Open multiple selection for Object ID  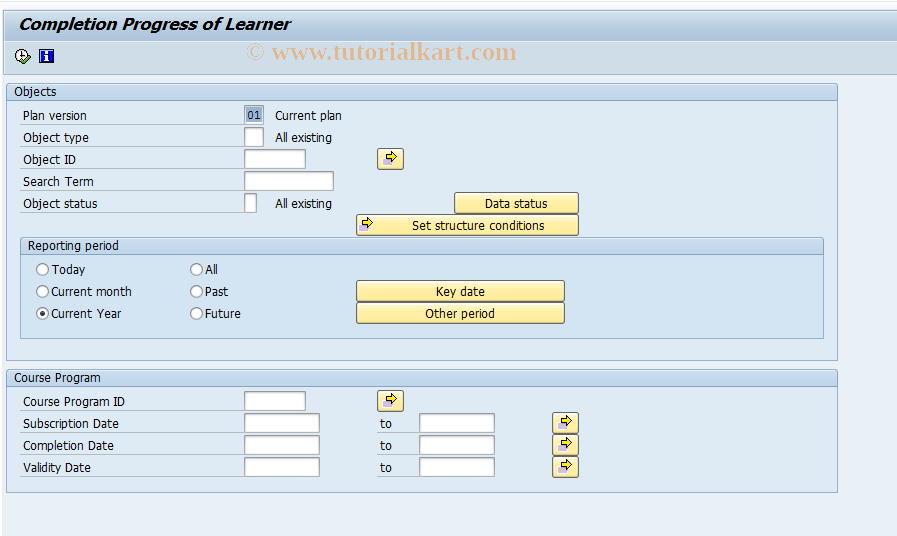(x=390, y=158)
